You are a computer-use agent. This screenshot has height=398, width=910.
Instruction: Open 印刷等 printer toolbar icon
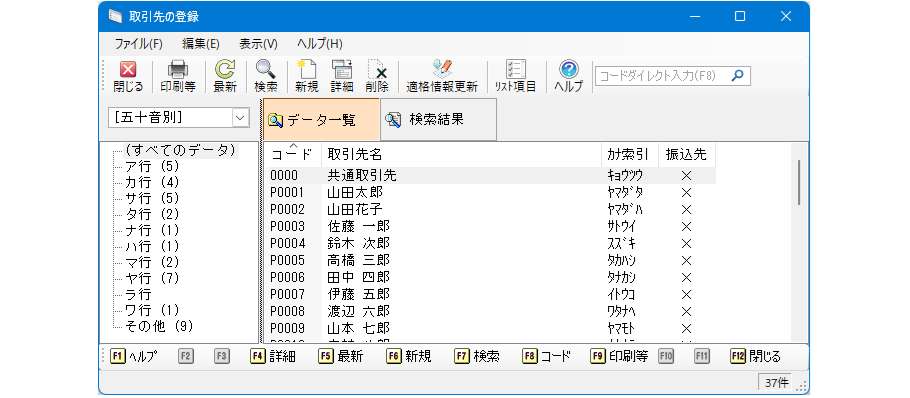click(178, 77)
